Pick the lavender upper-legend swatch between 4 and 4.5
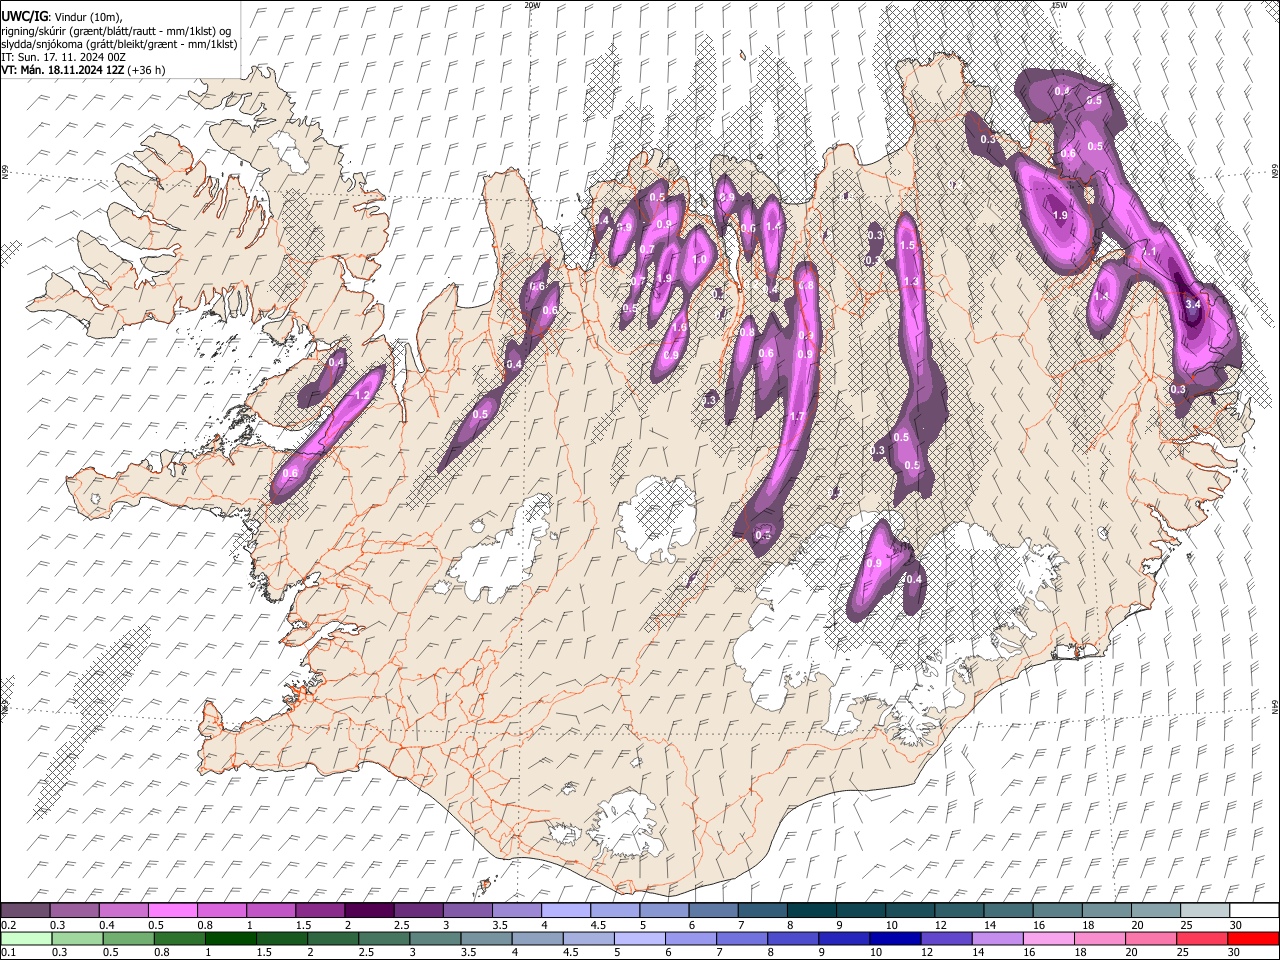 coord(565,911)
